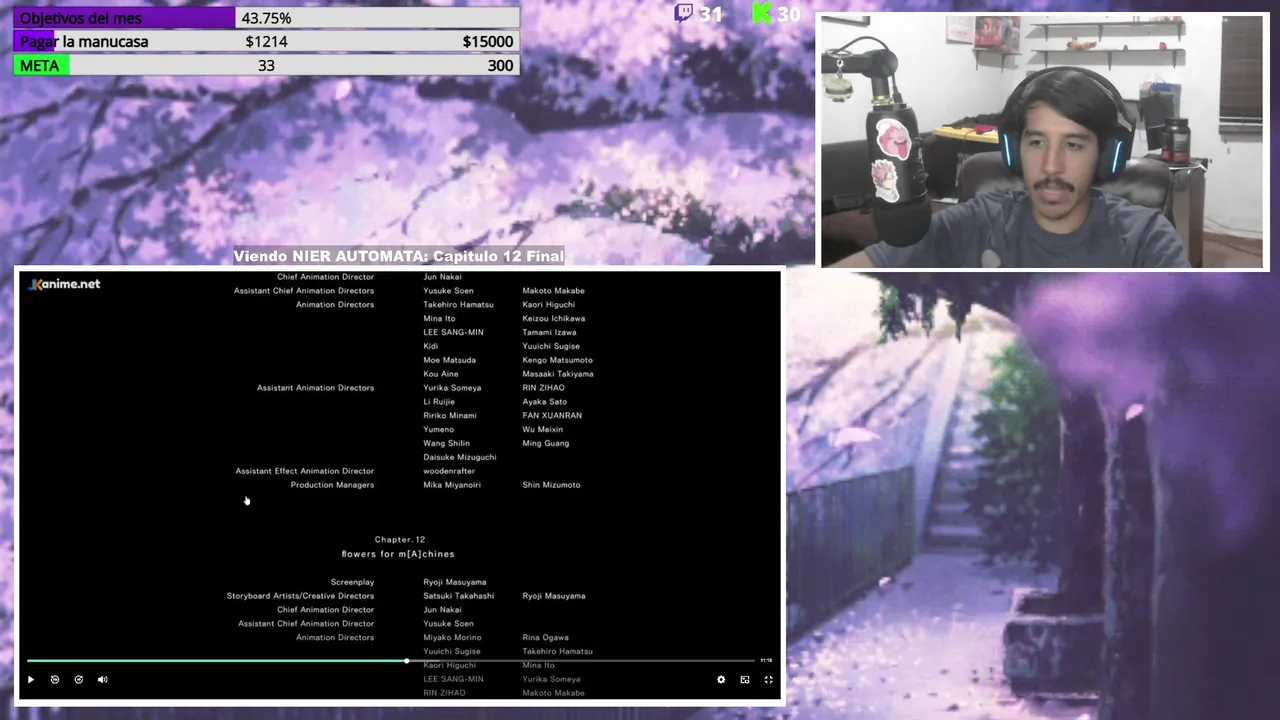
Task: Click the 'Storyboard Artists/Creative Directors' label
Action: coord(300,596)
